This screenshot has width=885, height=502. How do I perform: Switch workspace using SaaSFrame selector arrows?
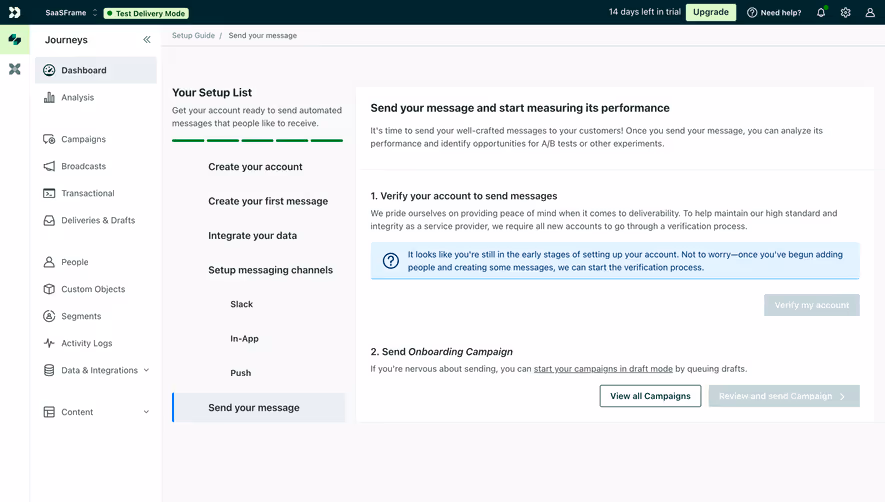coord(95,12)
